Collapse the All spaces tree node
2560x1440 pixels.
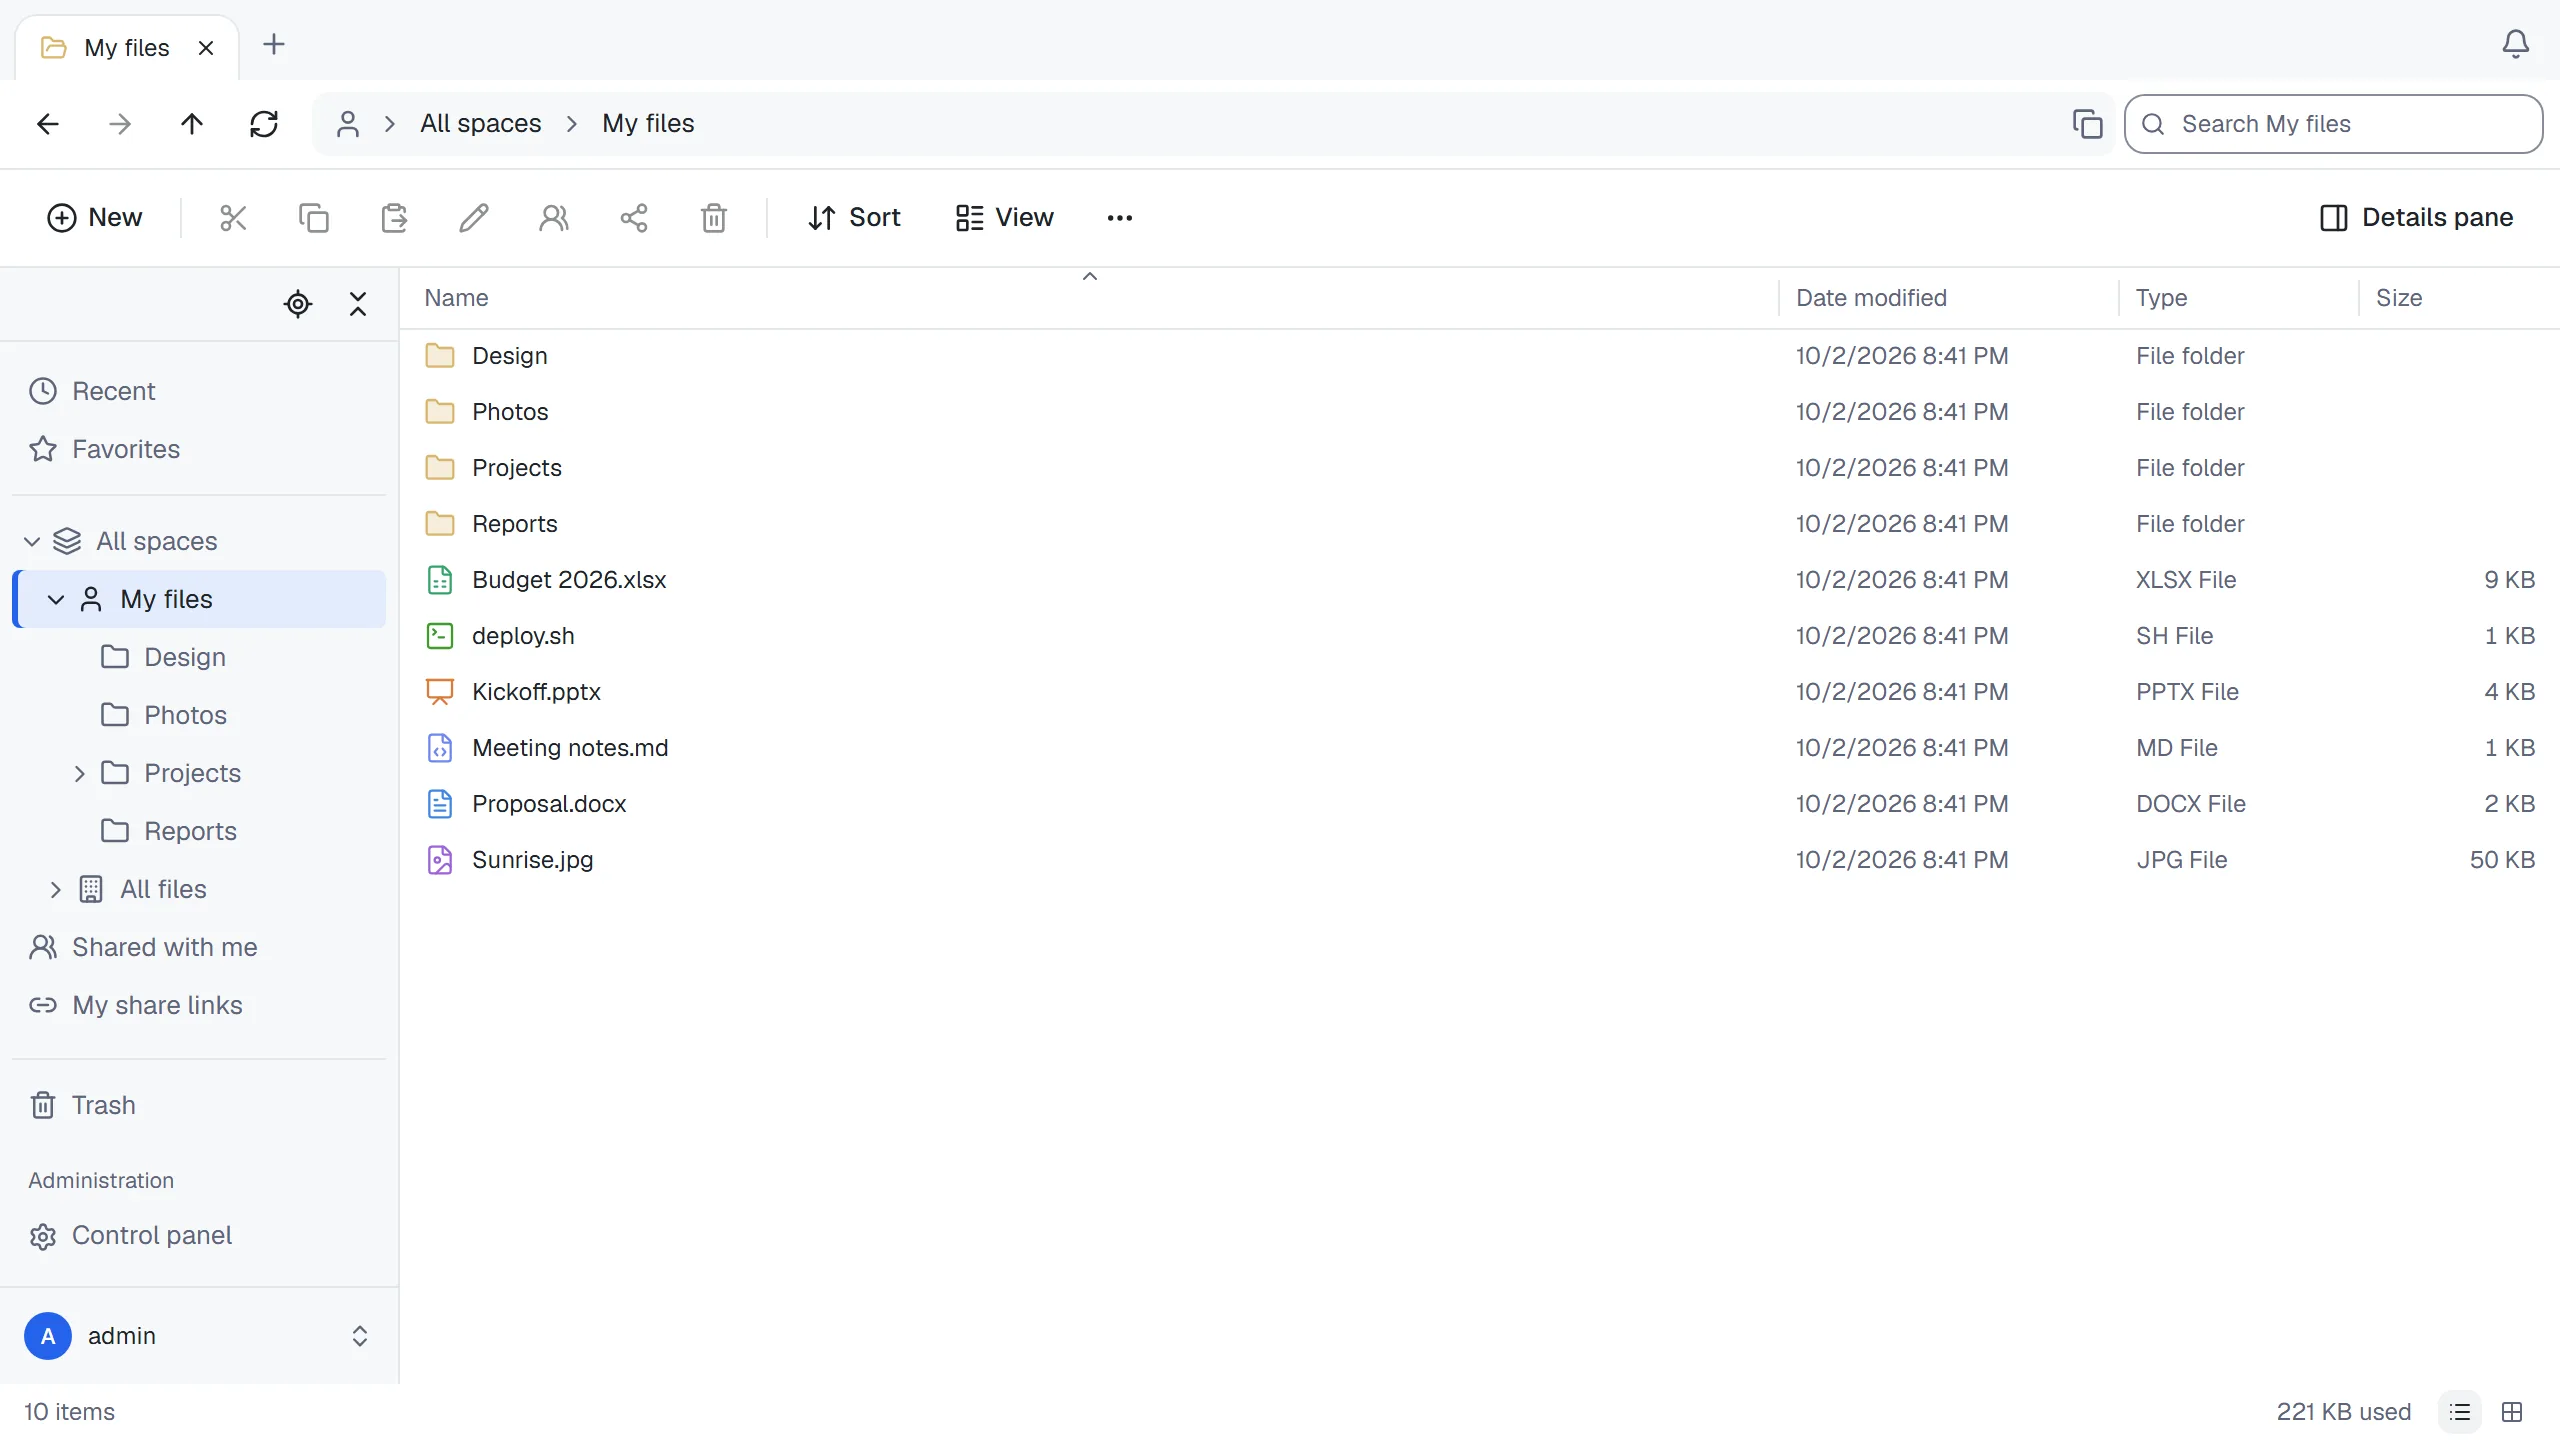[32, 541]
